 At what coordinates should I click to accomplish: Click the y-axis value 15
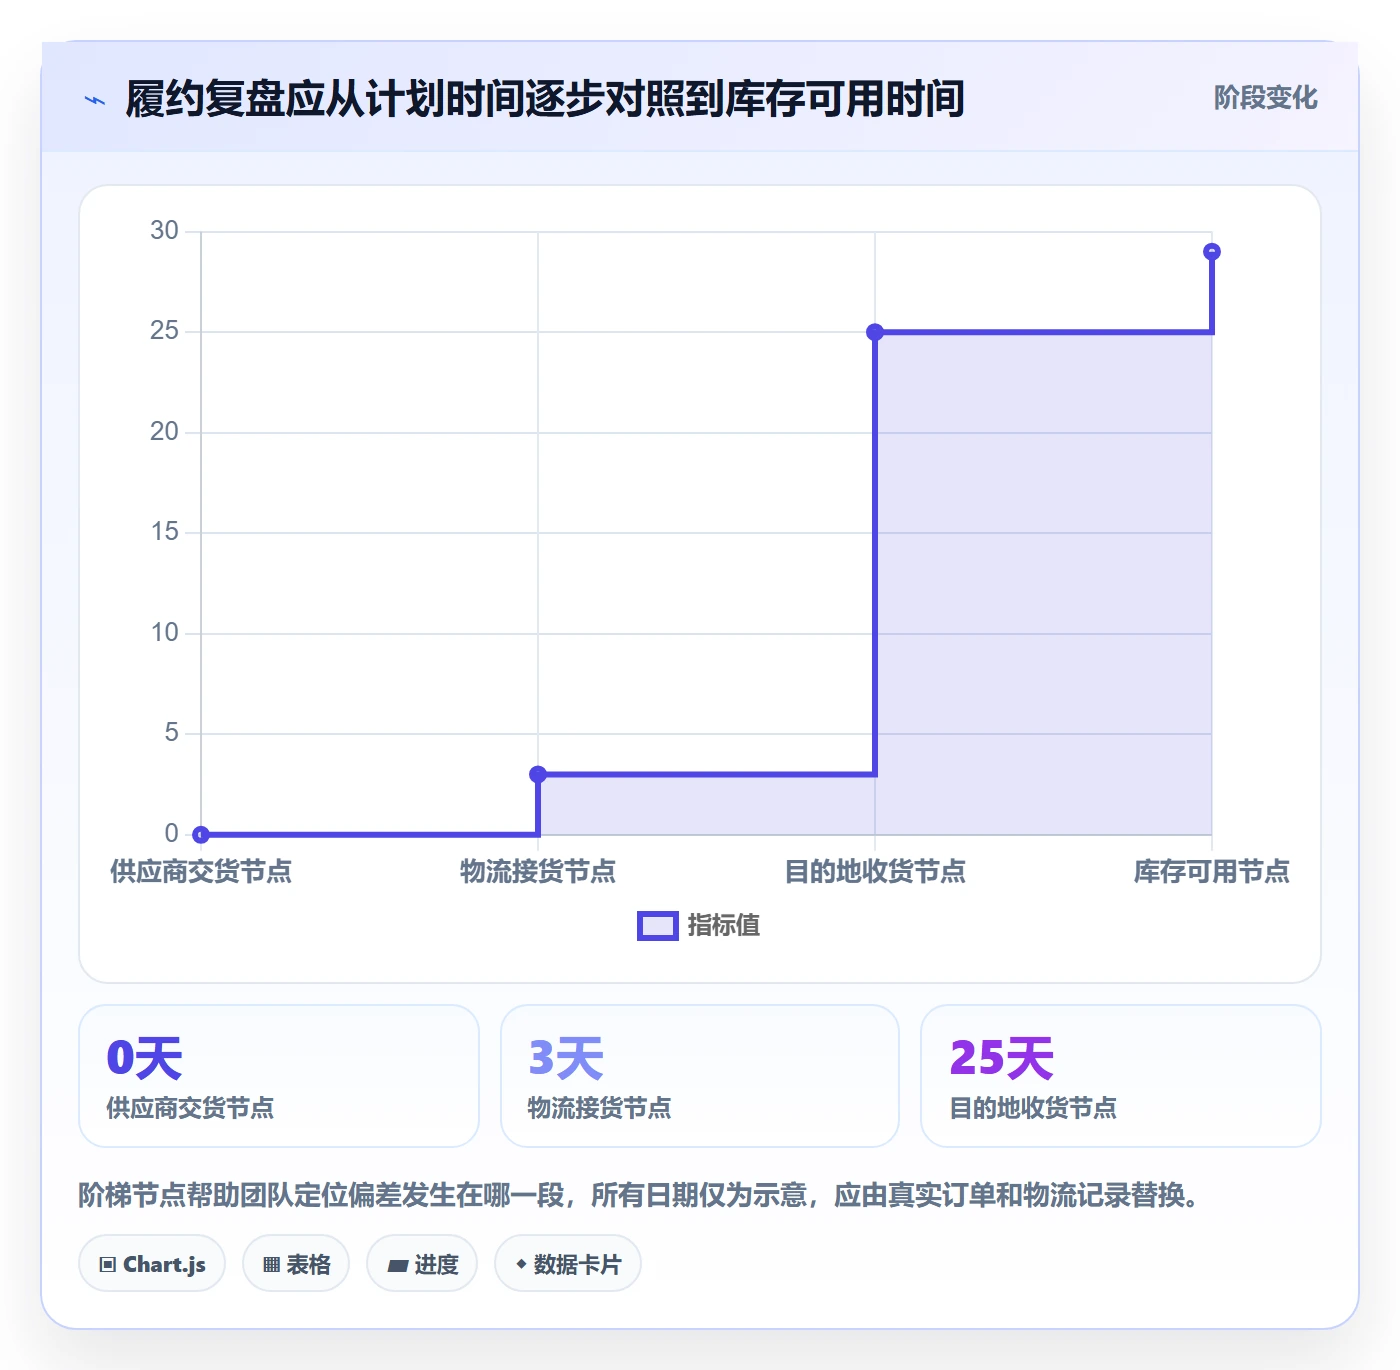pyautogui.click(x=164, y=532)
